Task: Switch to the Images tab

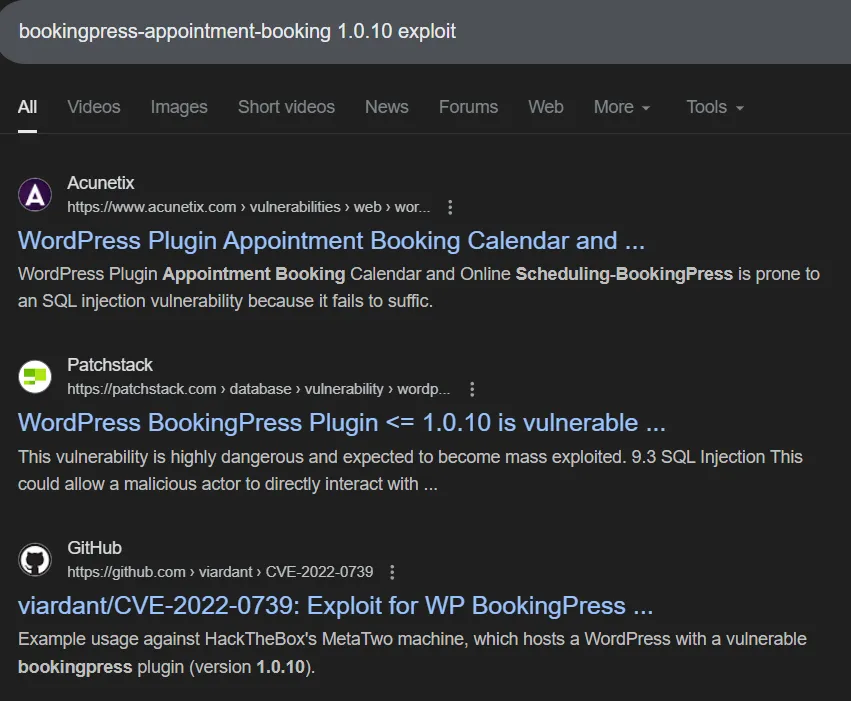Action: pos(179,107)
